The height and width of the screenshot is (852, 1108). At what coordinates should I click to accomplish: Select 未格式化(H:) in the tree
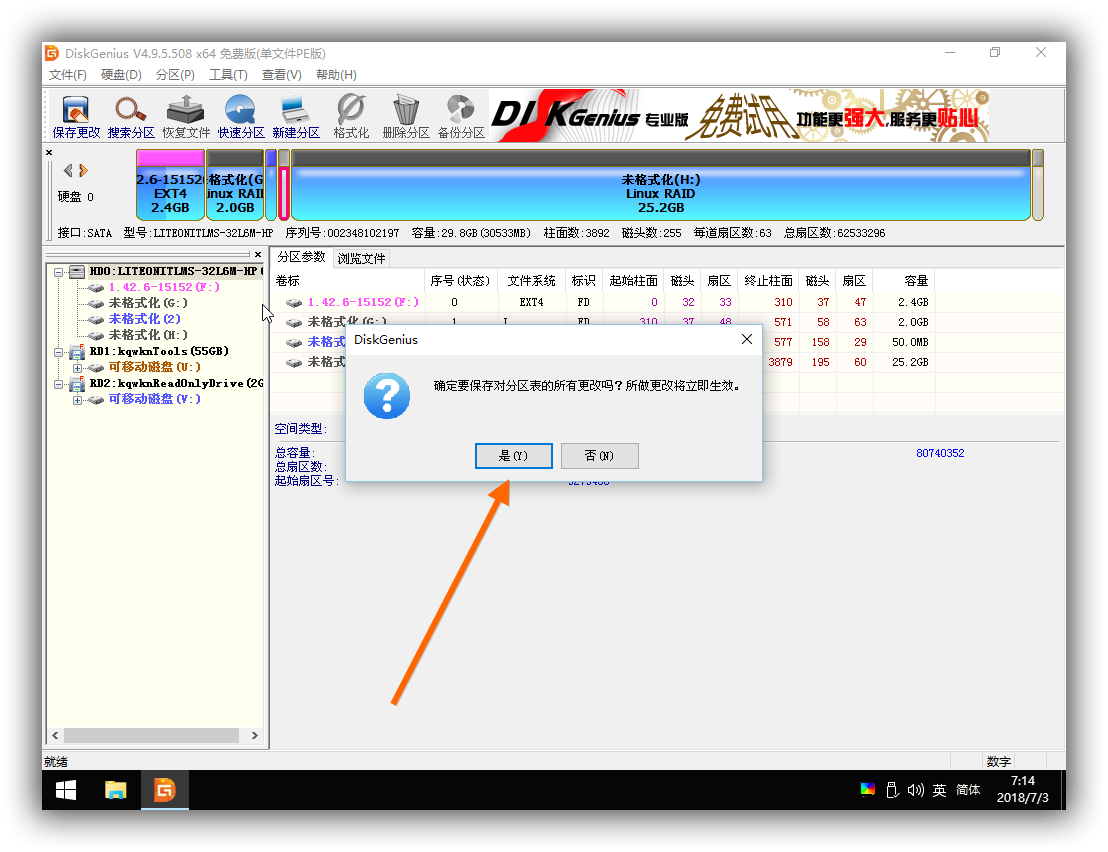pyautogui.click(x=148, y=335)
